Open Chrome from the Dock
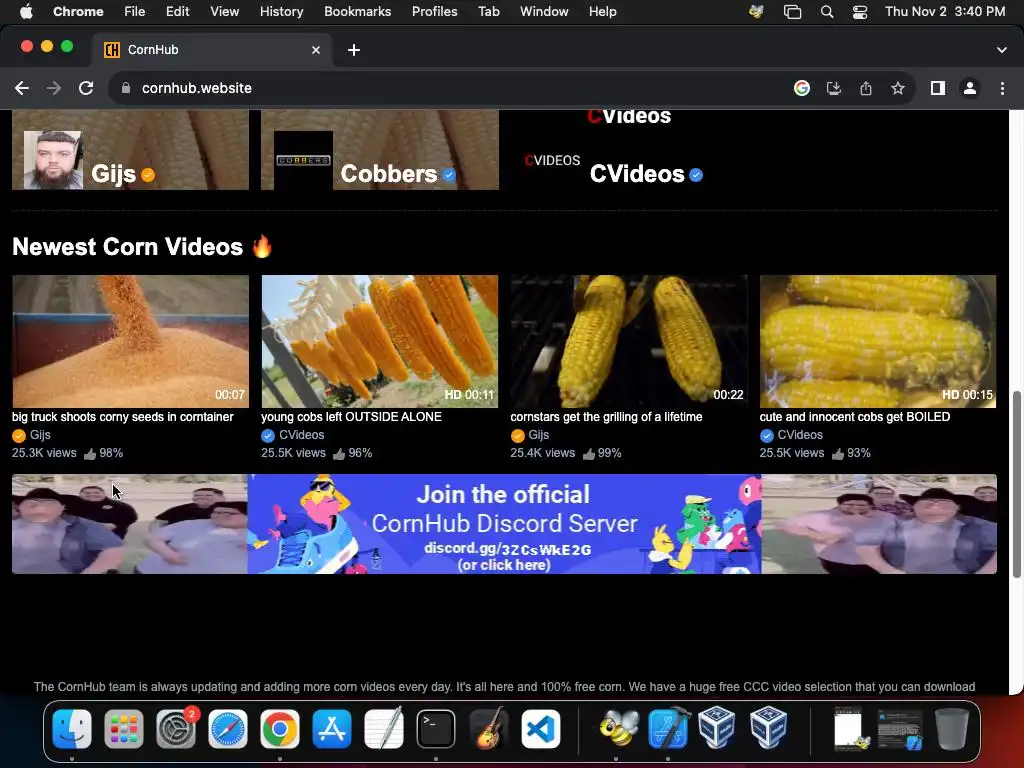The height and width of the screenshot is (768, 1024). click(280, 729)
